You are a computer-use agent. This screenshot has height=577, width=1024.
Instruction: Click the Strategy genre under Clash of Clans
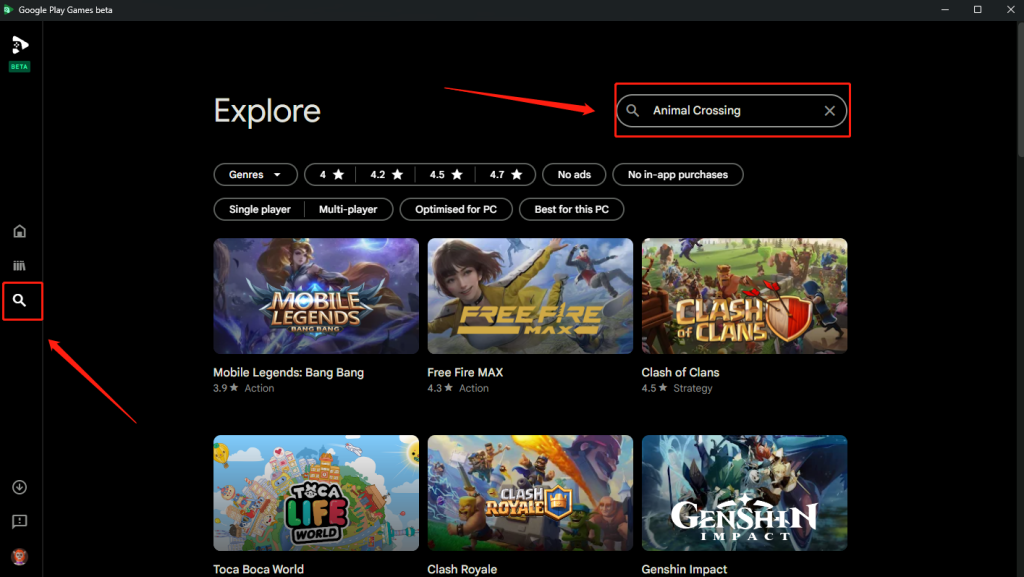click(x=693, y=388)
